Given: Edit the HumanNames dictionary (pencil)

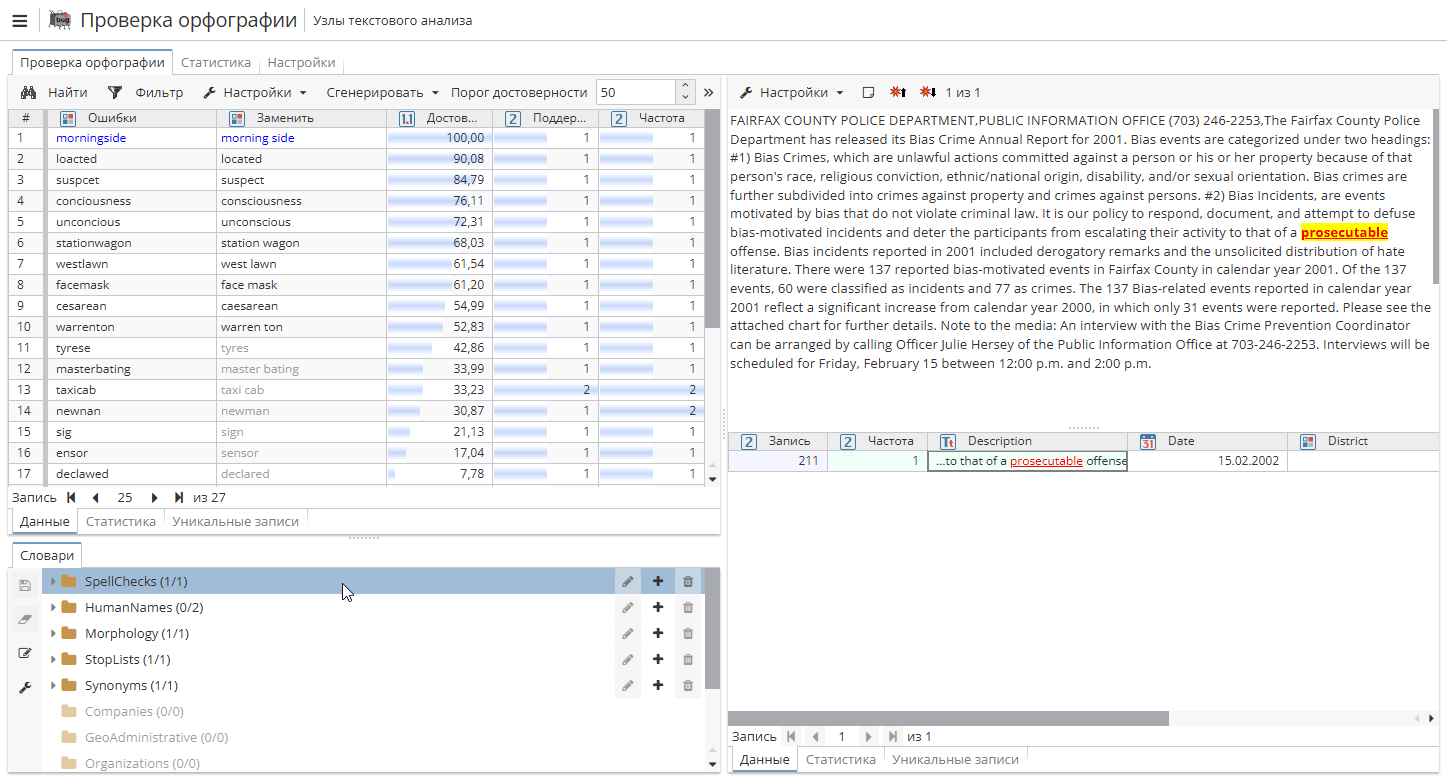Looking at the screenshot, I should coord(628,607).
